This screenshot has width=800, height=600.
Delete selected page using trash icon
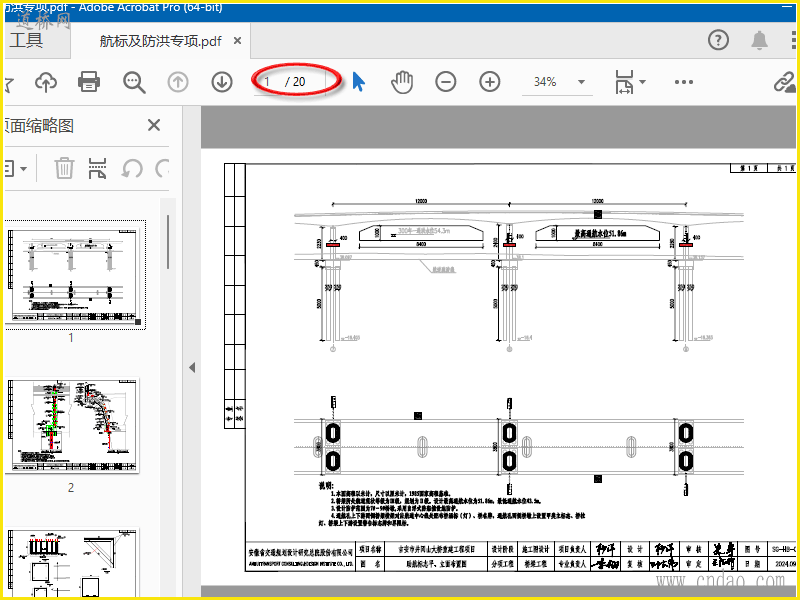click(x=64, y=168)
